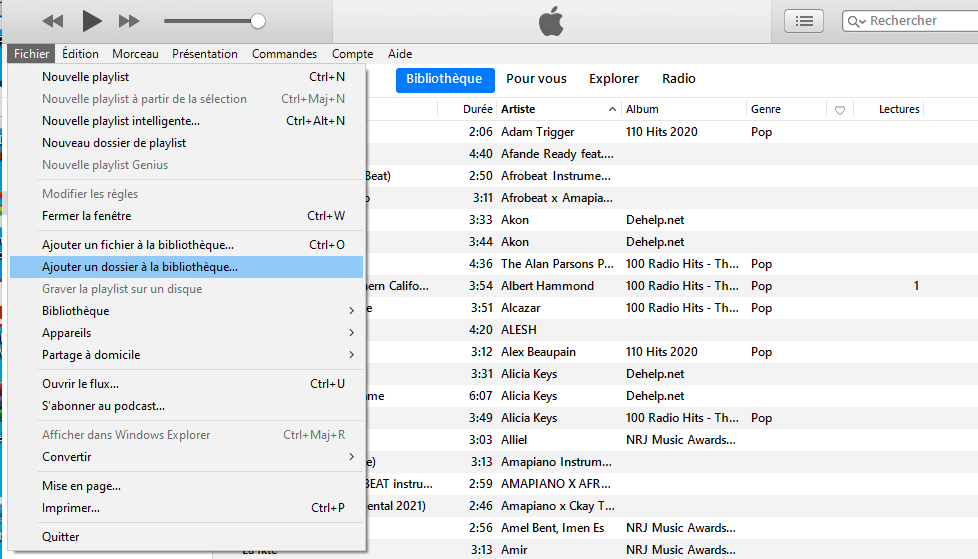Expand the Convertir submenu
The height and width of the screenshot is (559, 978).
coord(186,457)
